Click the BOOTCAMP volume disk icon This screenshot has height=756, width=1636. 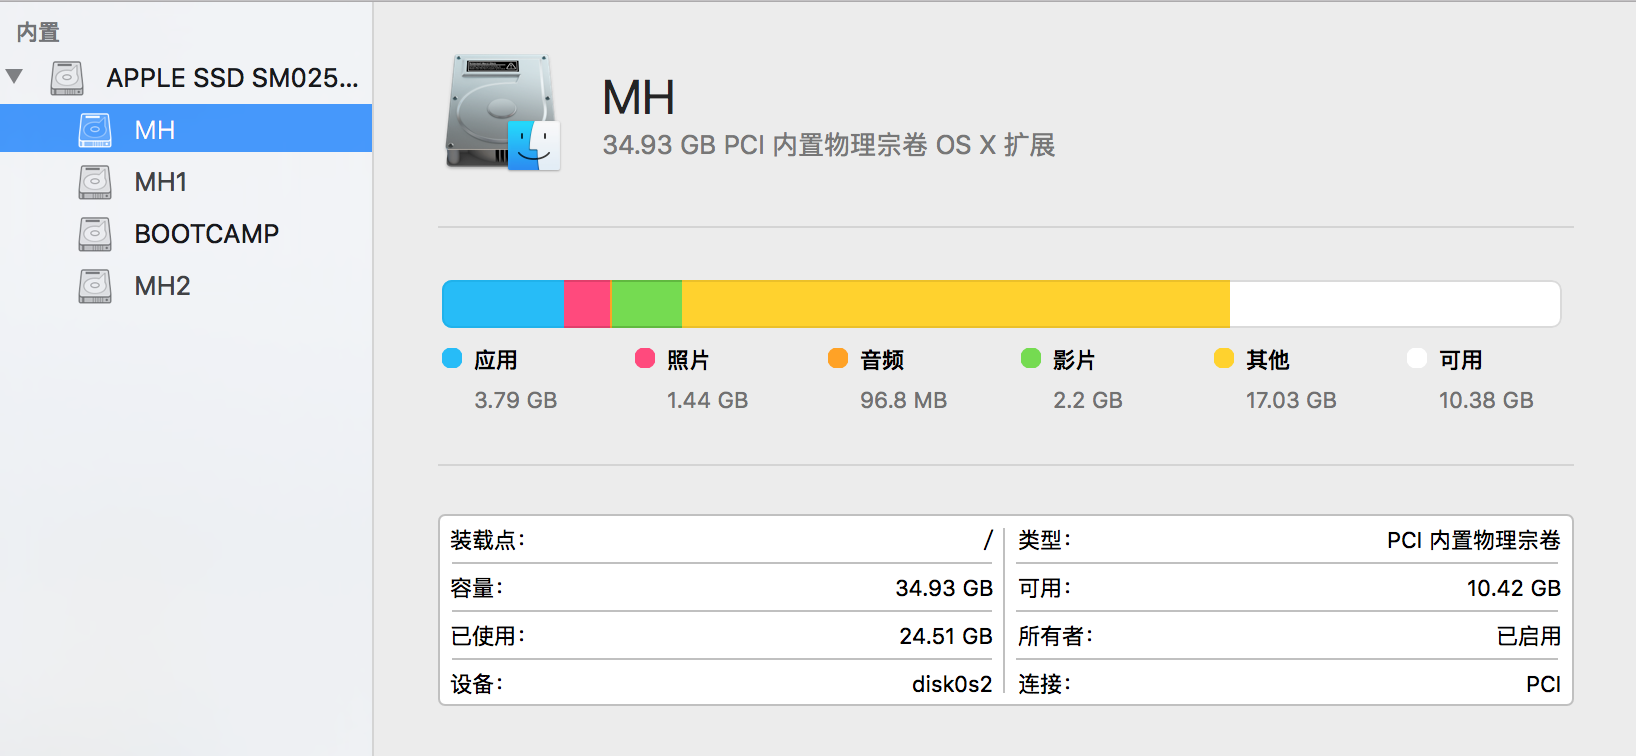coord(95,234)
